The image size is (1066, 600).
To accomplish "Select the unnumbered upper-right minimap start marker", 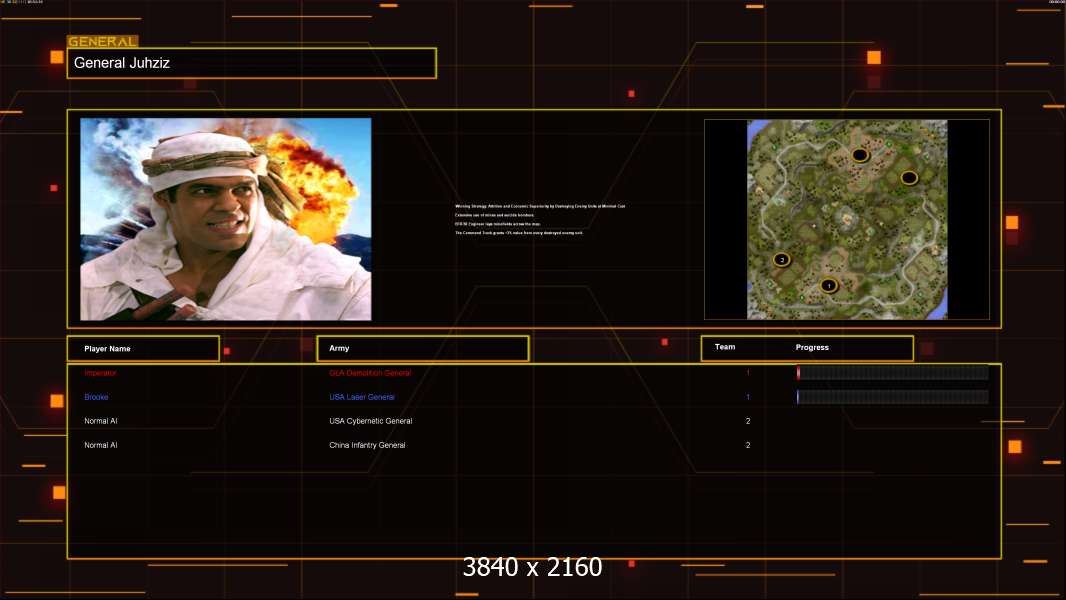I will point(908,177).
